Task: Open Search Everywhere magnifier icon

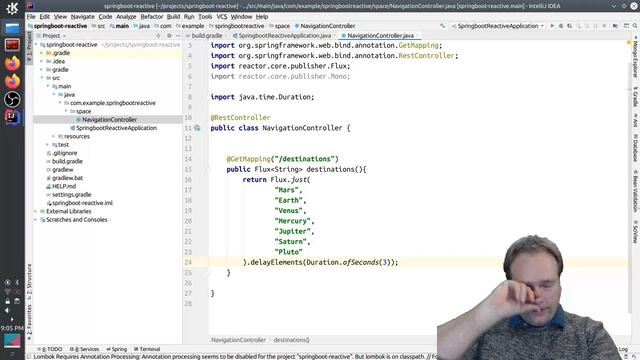Action: point(635,26)
